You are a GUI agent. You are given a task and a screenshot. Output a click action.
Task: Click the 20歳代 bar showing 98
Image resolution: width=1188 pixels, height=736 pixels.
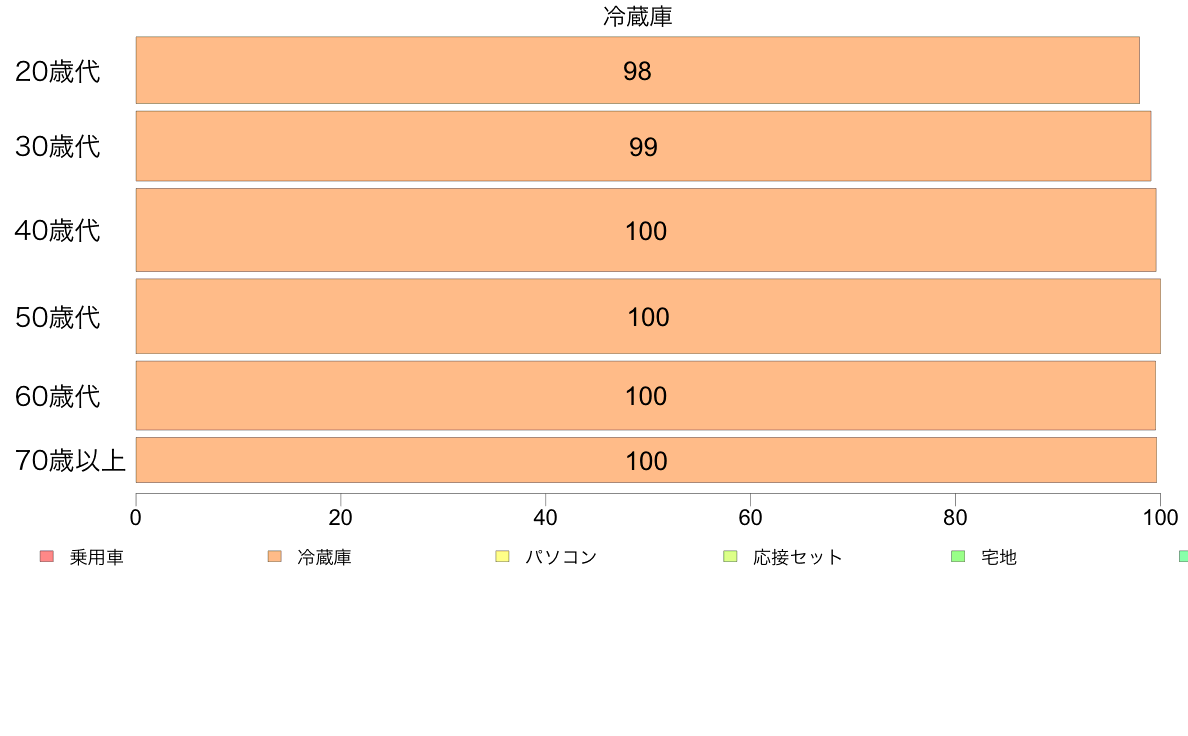[x=638, y=70]
